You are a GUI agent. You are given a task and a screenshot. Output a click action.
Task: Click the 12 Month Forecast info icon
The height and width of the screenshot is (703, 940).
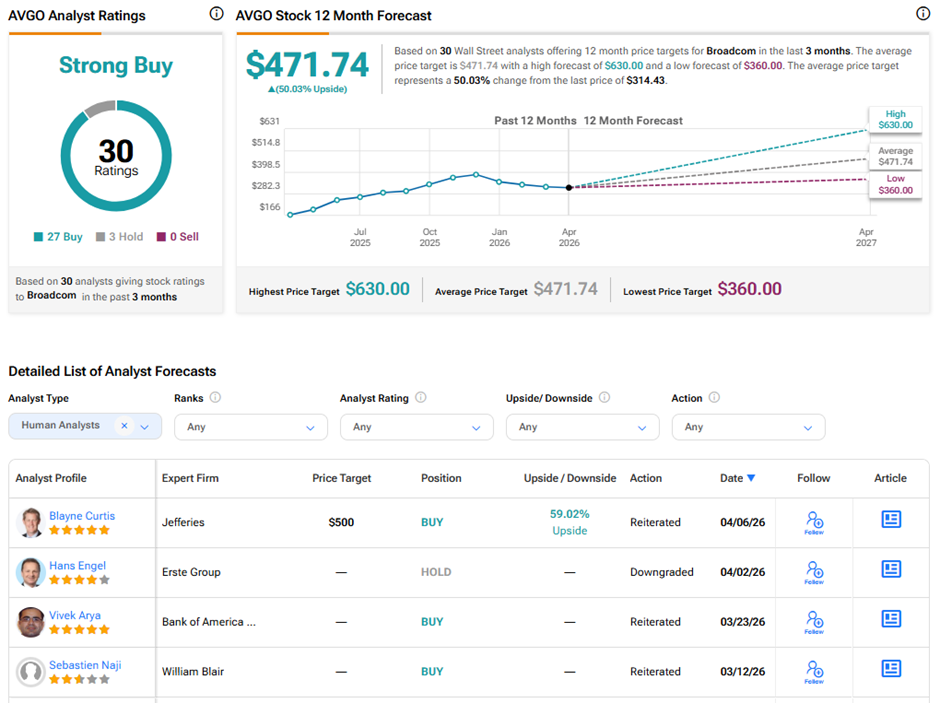pyautogui.click(x=923, y=14)
